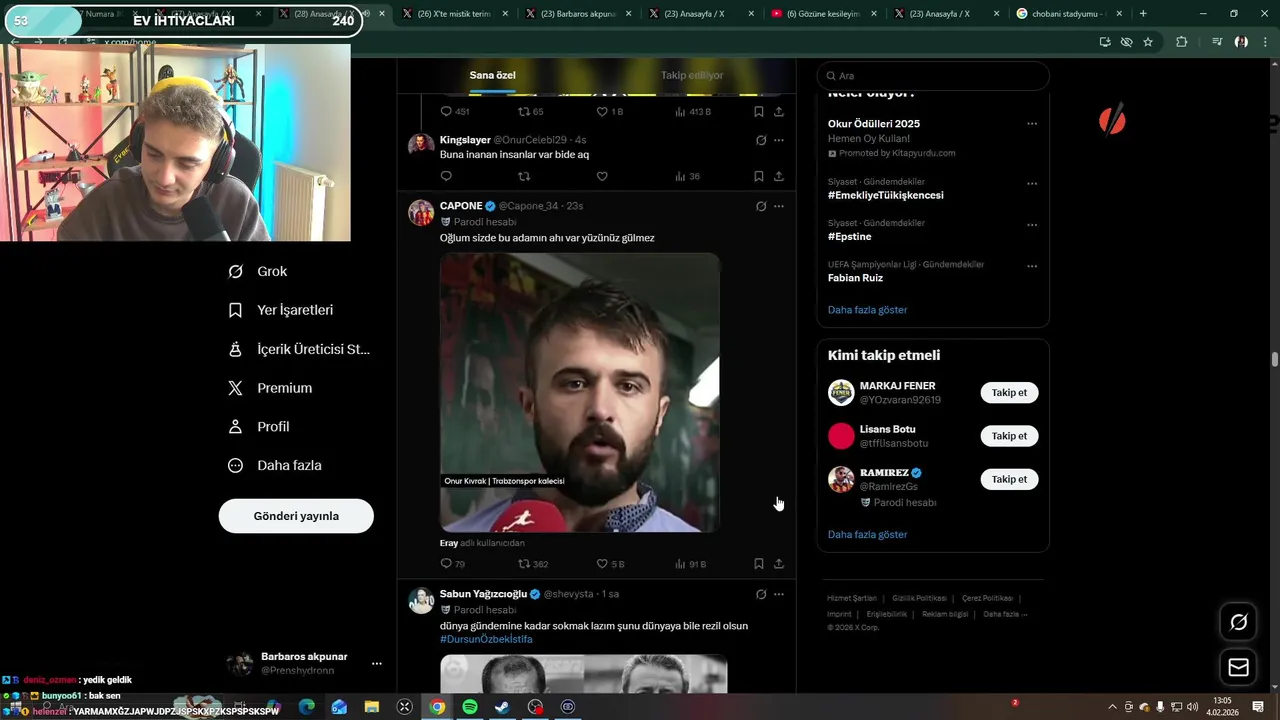The height and width of the screenshot is (720, 1280).
Task: Open Grok from the sidebar
Action: point(257,271)
